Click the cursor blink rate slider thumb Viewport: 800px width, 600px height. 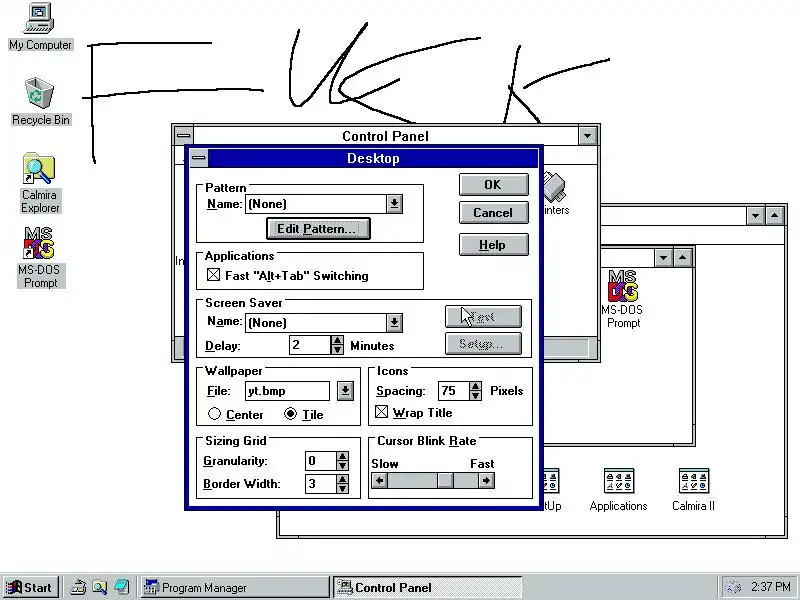click(x=445, y=481)
